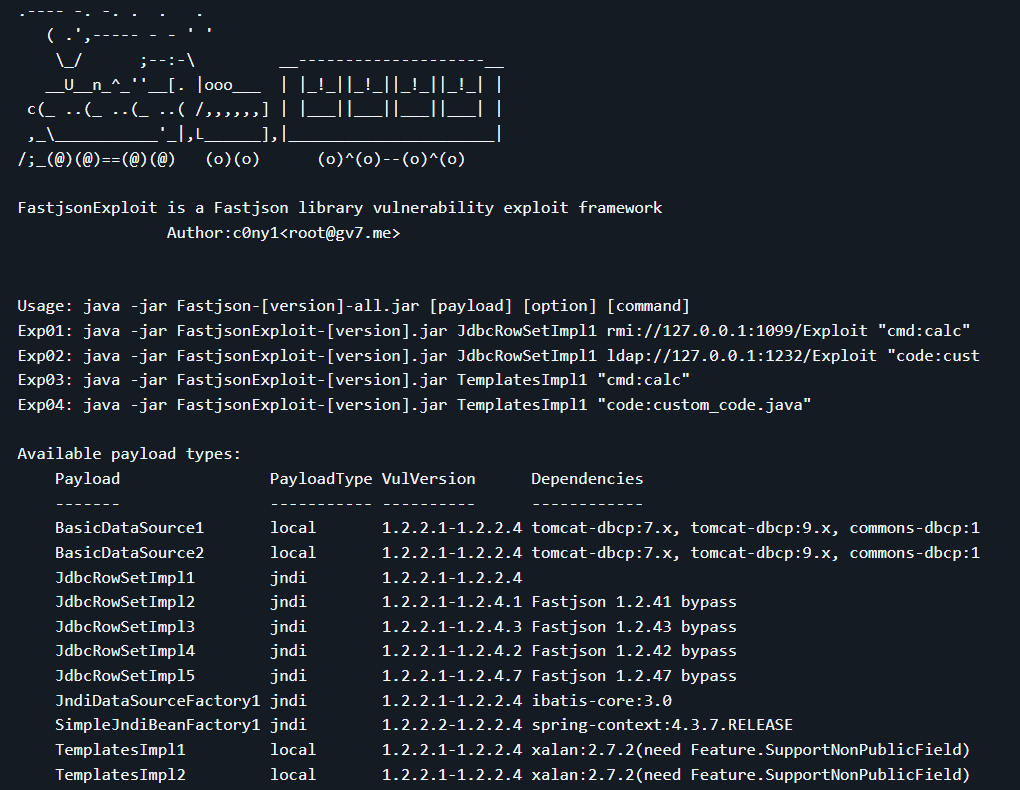
Task: Click 'spring-context:4.3.7.RELEASE' dependency text
Action: point(662,725)
